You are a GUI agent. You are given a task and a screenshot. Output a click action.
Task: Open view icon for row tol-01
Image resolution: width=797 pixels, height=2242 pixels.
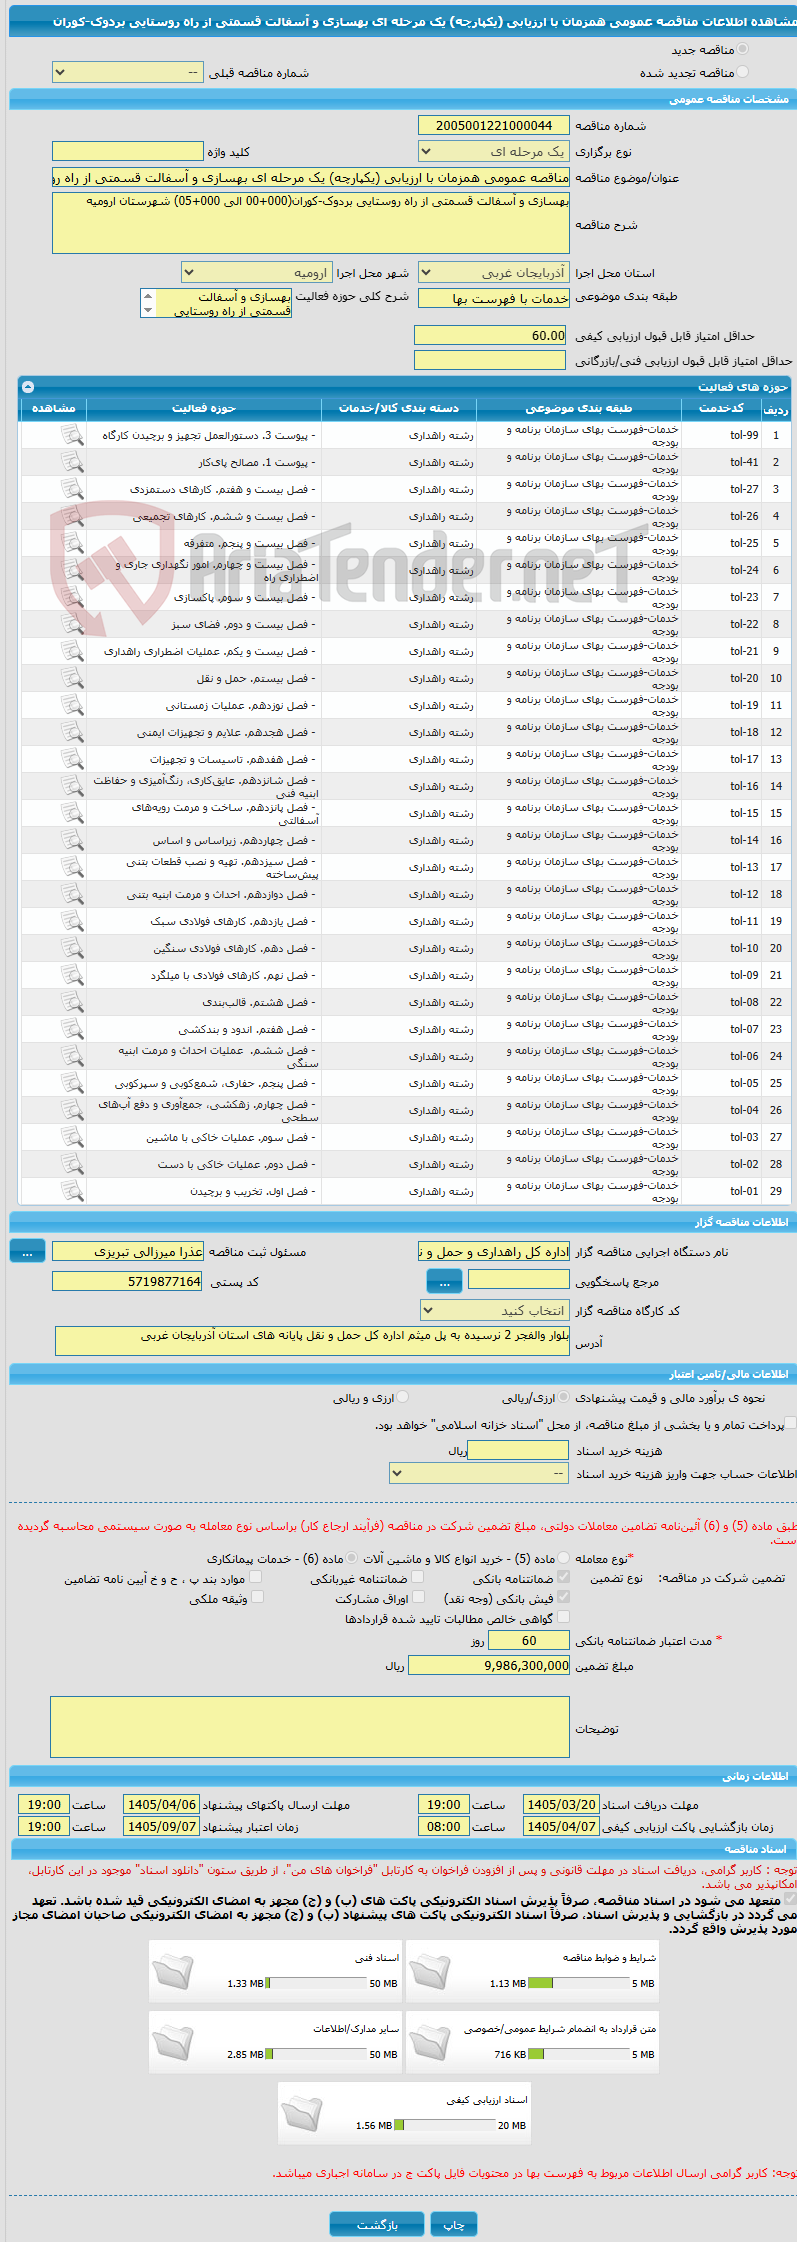pos(72,1191)
